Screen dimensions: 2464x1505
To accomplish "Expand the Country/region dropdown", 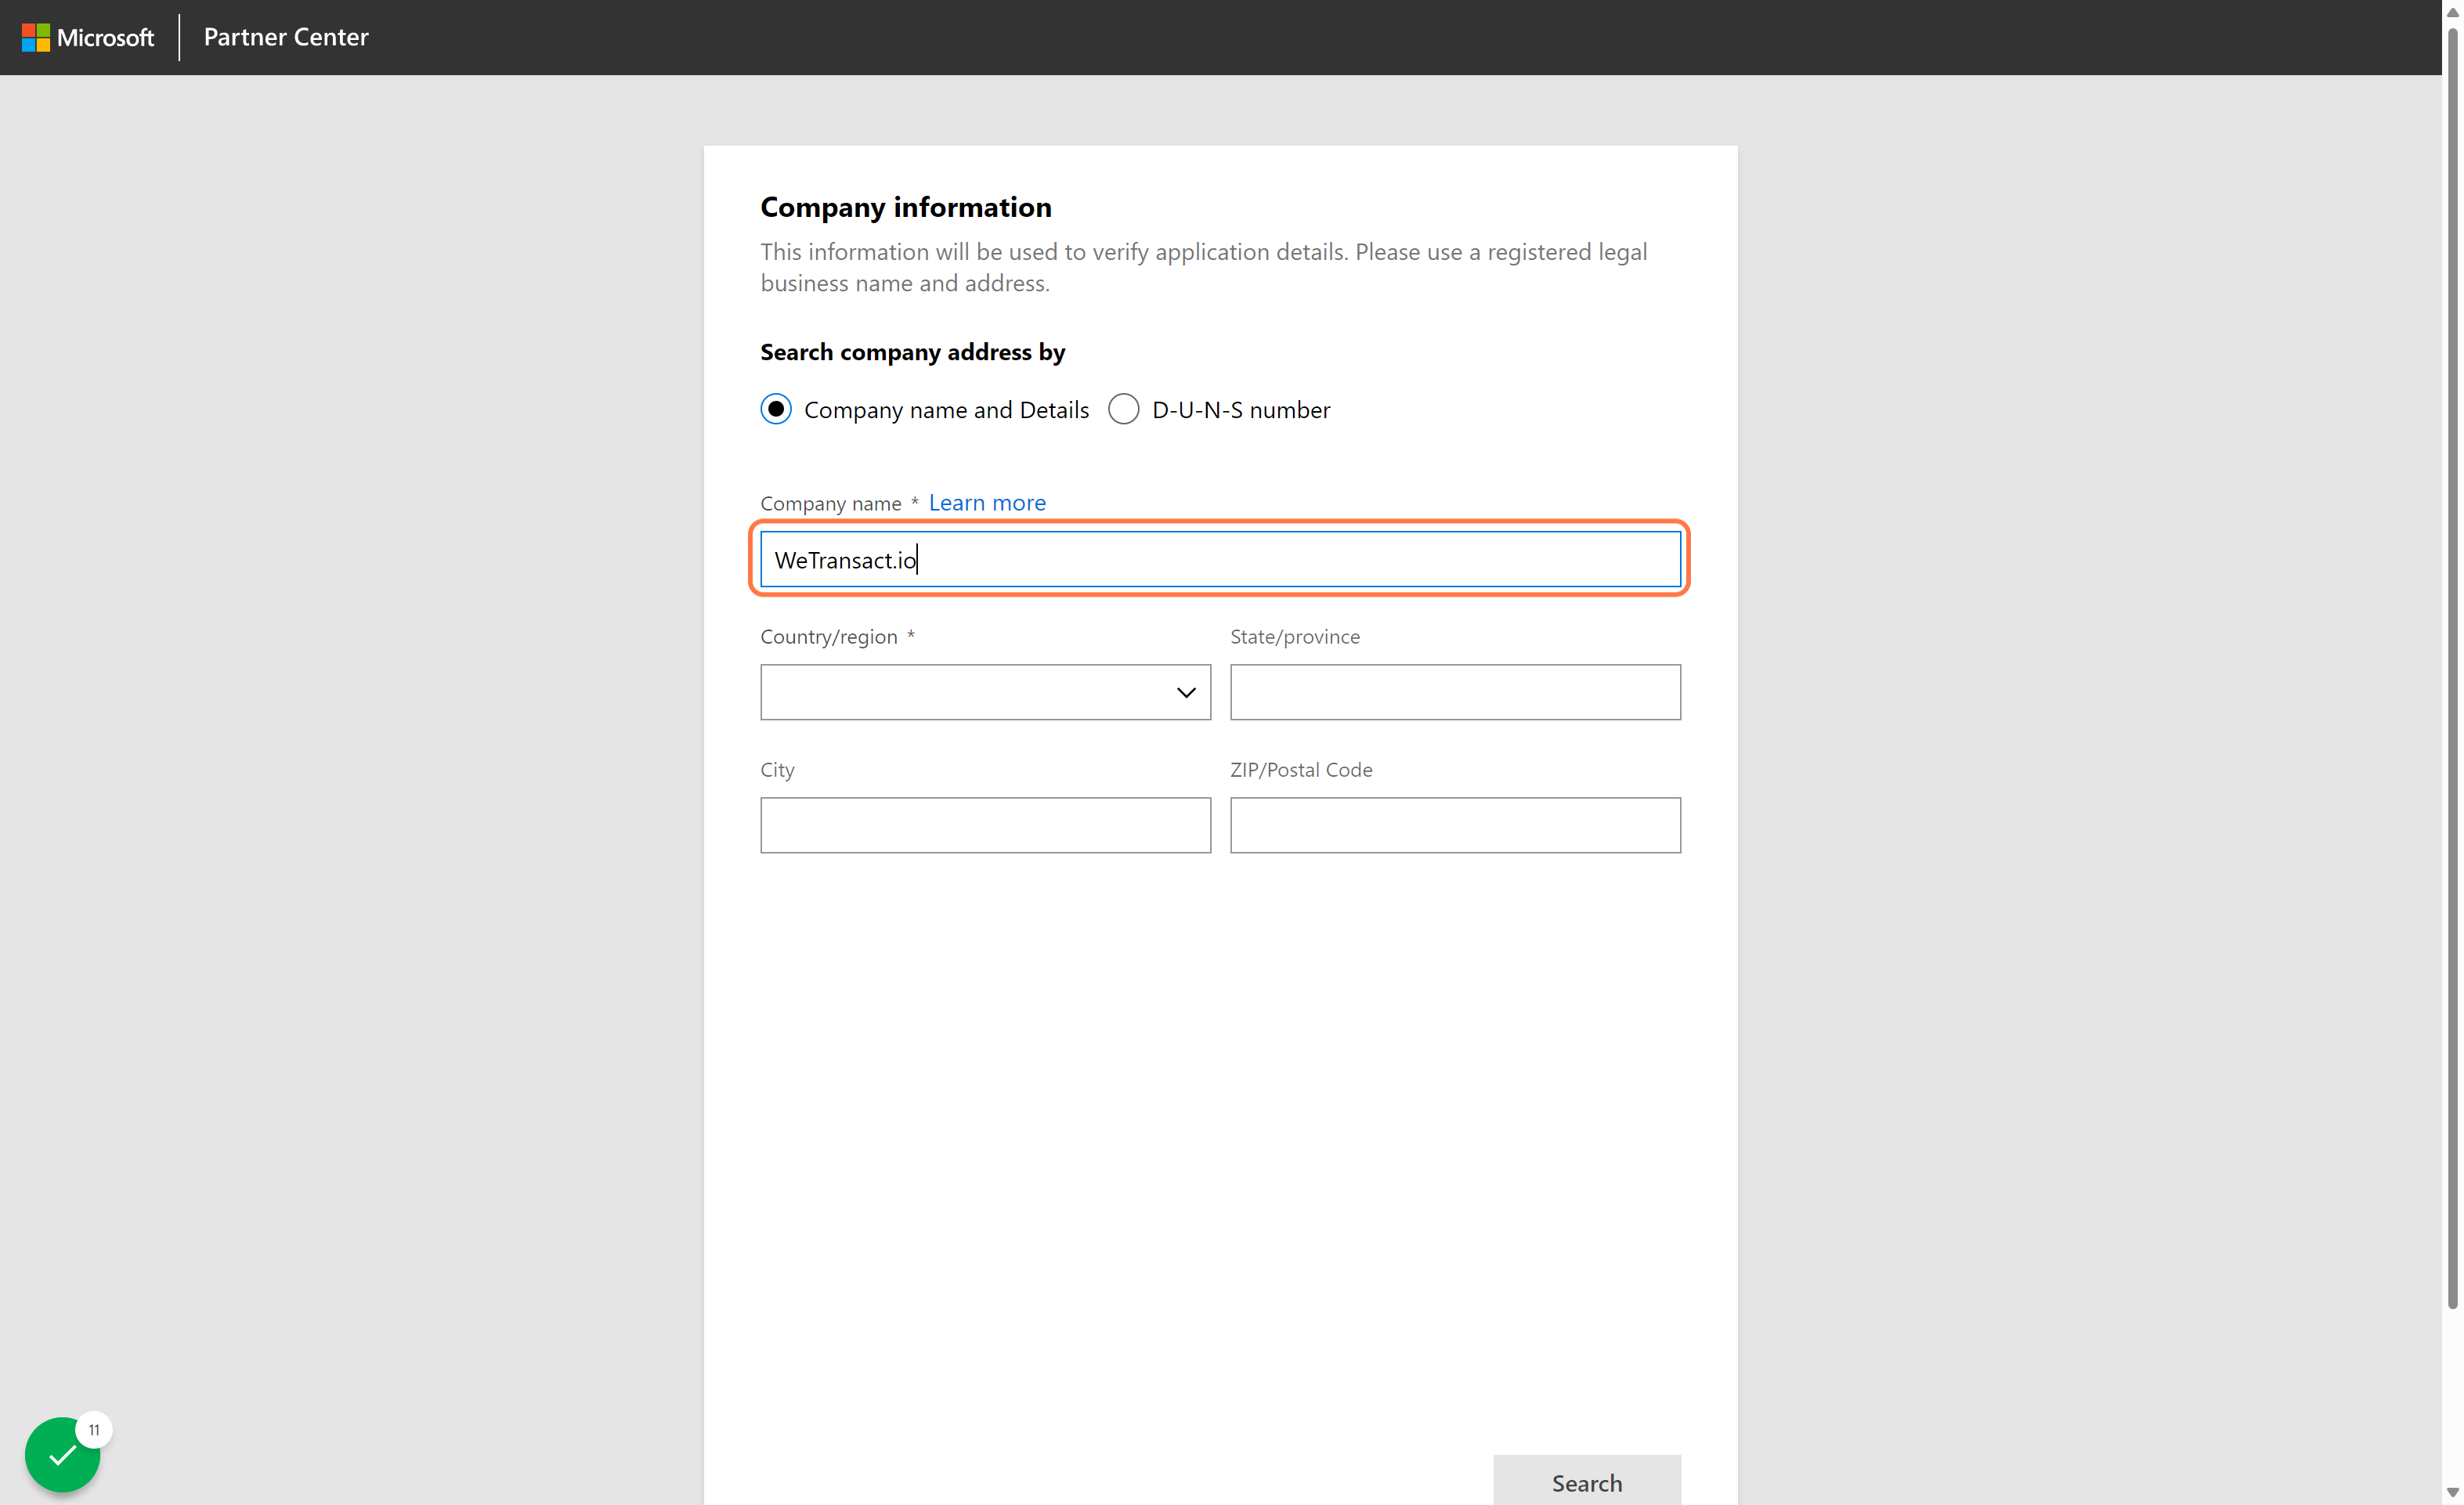I will click(985, 692).
